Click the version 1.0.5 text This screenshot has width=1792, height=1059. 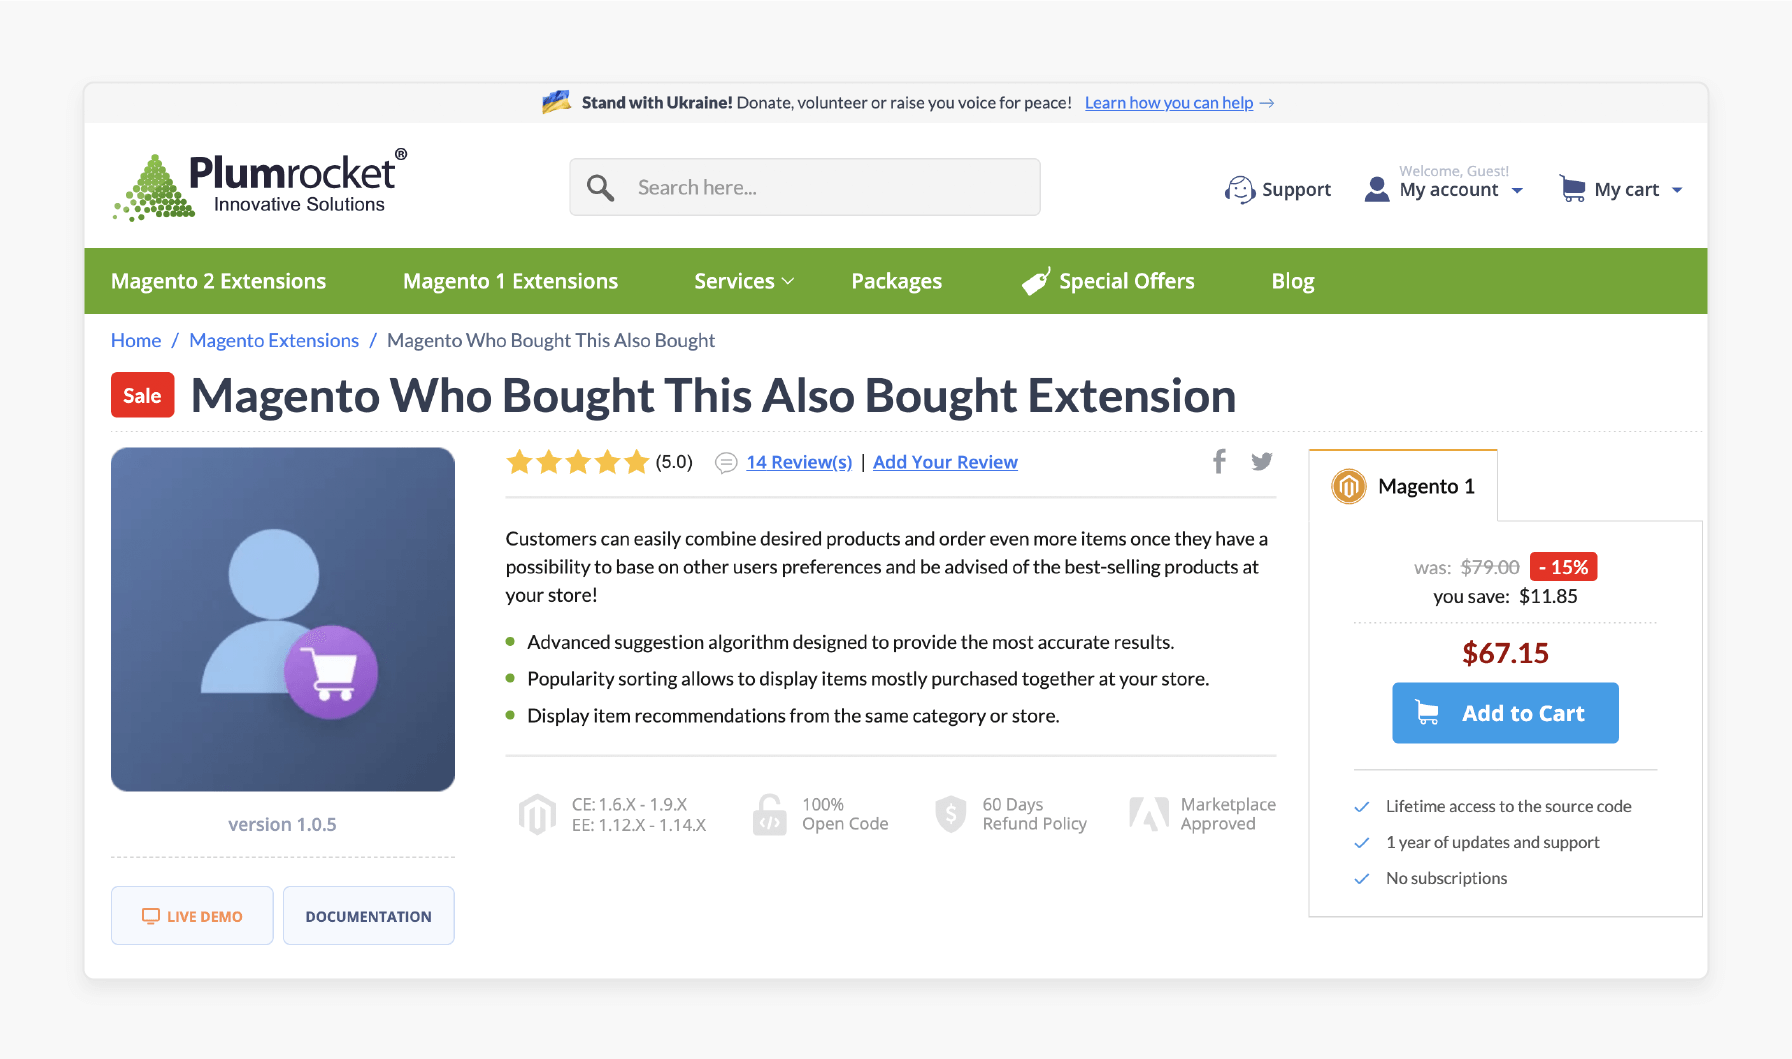(282, 824)
